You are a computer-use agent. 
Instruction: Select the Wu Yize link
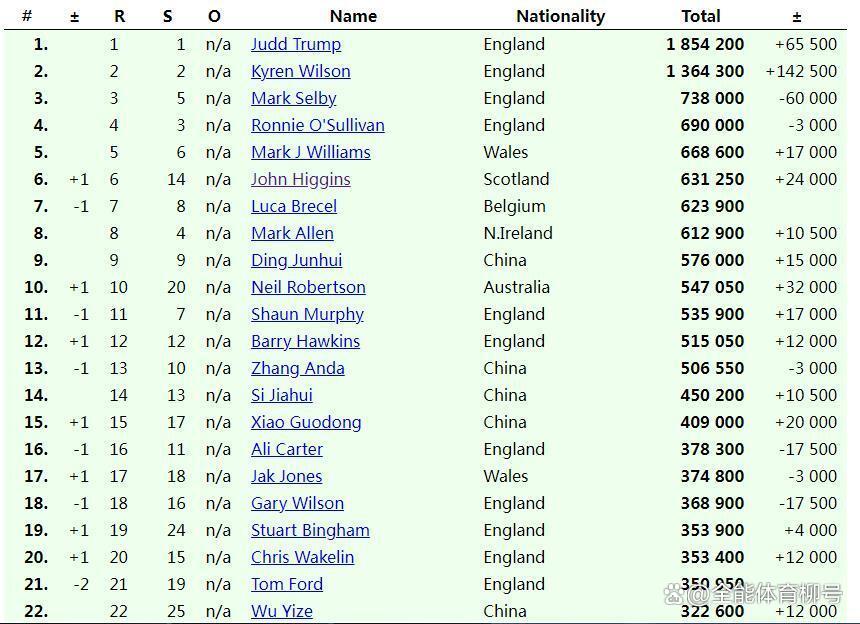click(281, 611)
